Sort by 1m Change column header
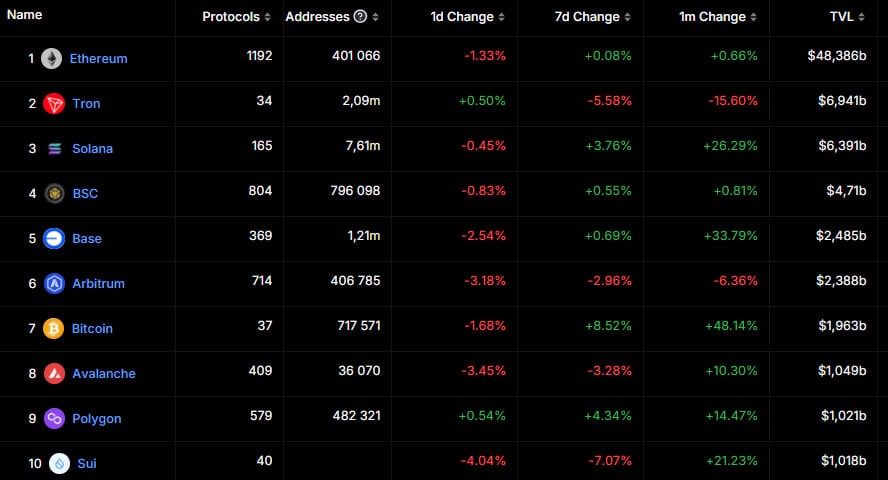 pos(718,17)
